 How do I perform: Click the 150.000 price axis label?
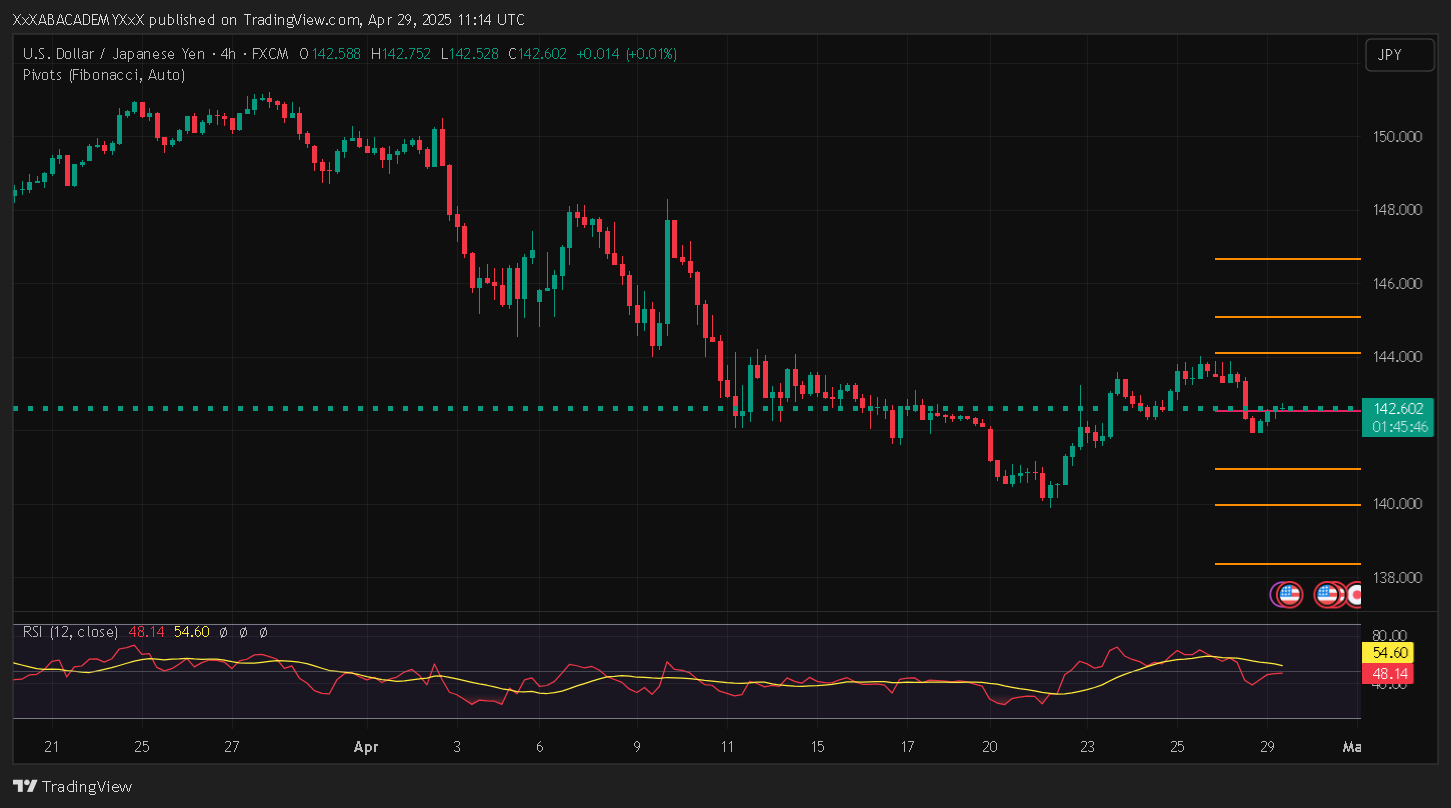1398,136
